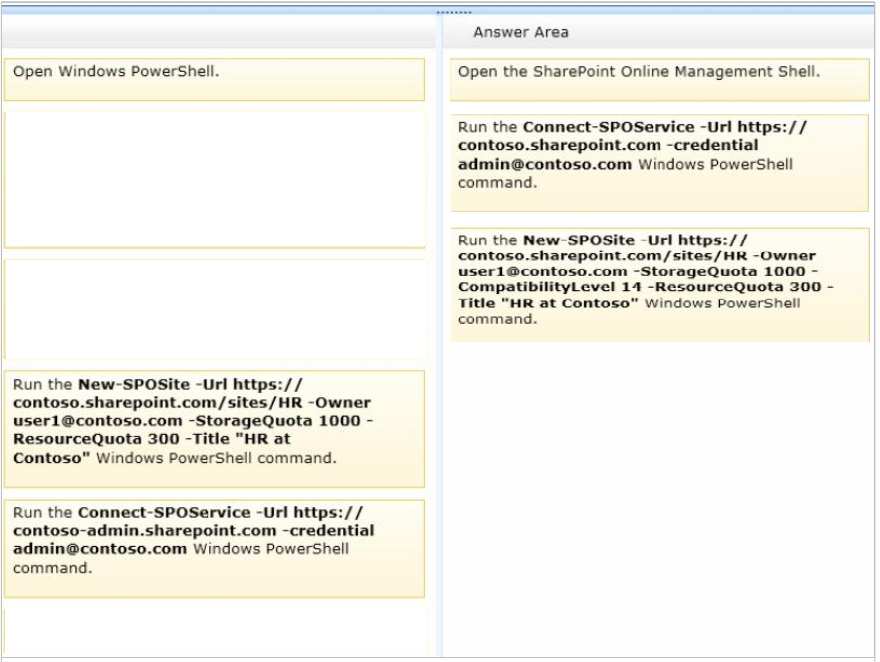Image resolution: width=880 pixels, height=662 pixels.
Task: Click the 'Answer Area' heading
Action: 521,33
